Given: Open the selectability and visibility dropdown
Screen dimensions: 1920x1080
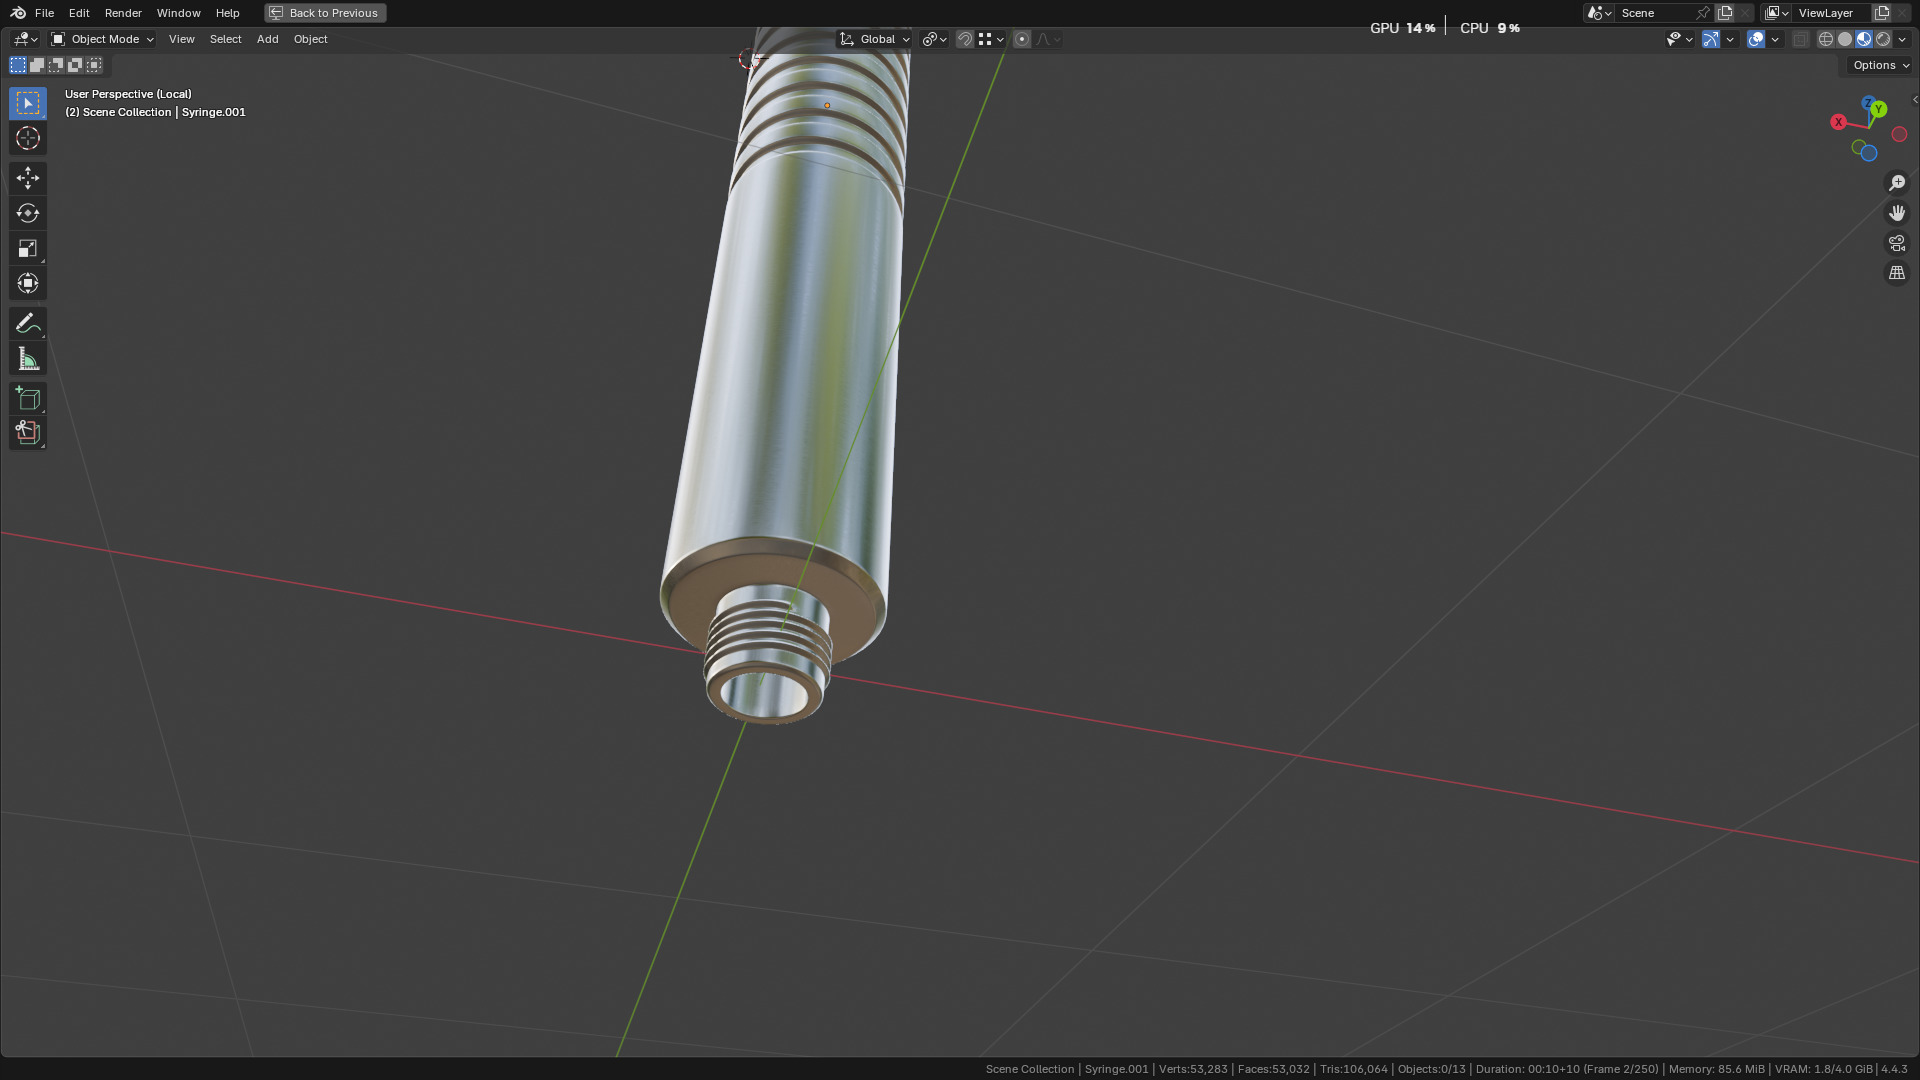Looking at the screenshot, I should pos(1679,39).
